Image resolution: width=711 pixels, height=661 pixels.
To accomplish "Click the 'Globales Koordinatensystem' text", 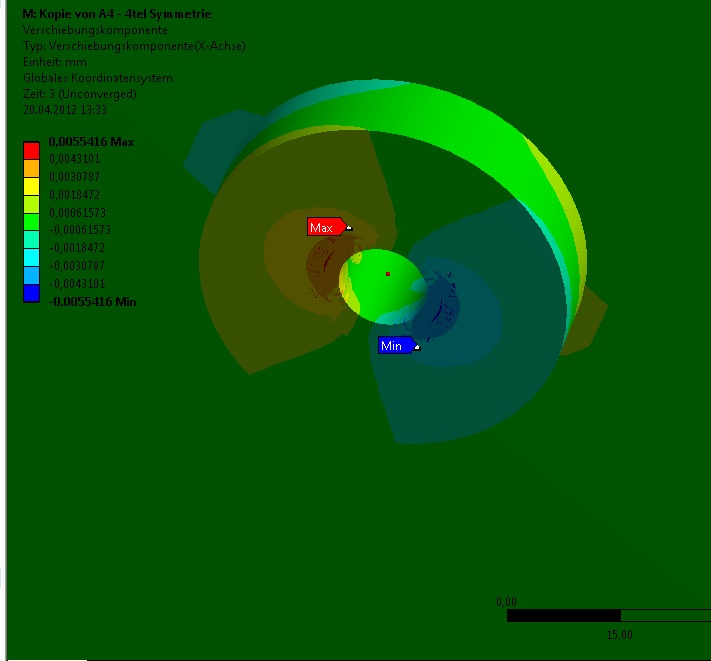I will point(97,78).
